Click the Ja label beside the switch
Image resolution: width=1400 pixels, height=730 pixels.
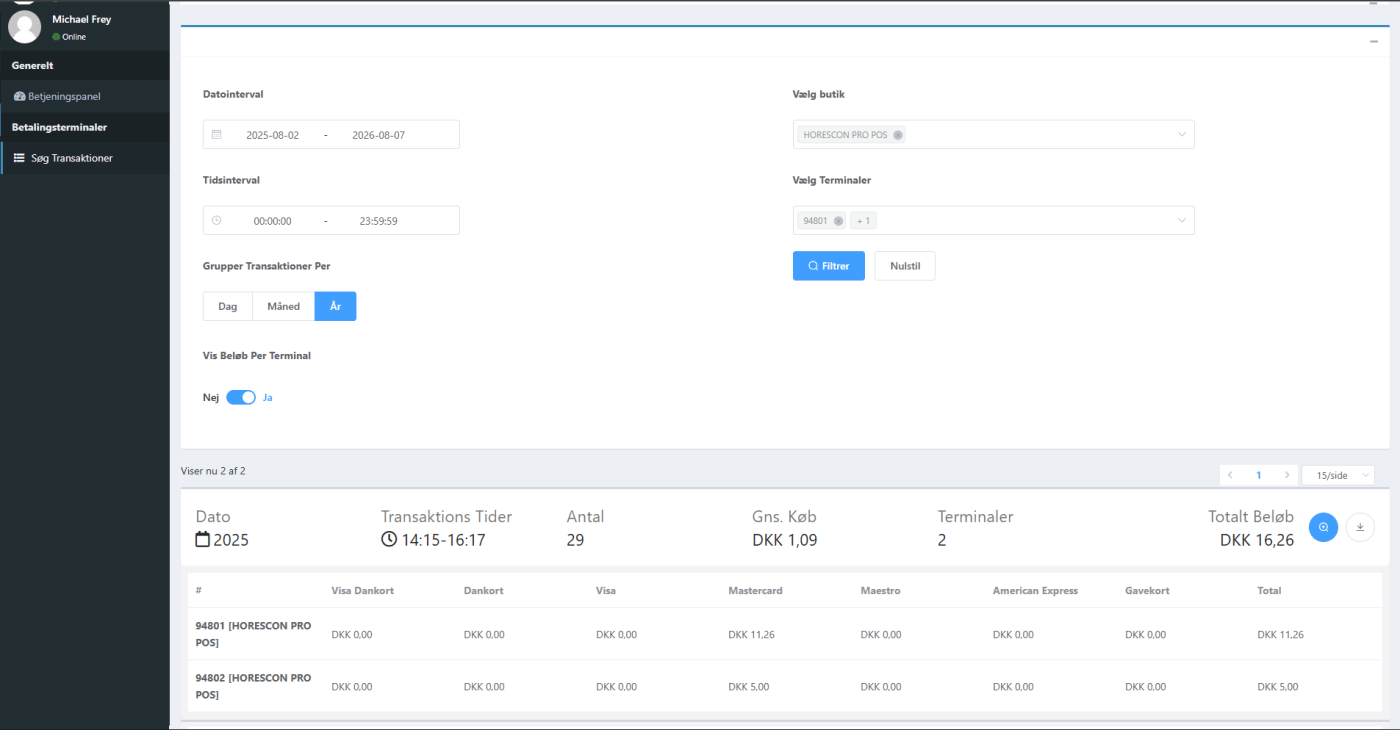[268, 397]
